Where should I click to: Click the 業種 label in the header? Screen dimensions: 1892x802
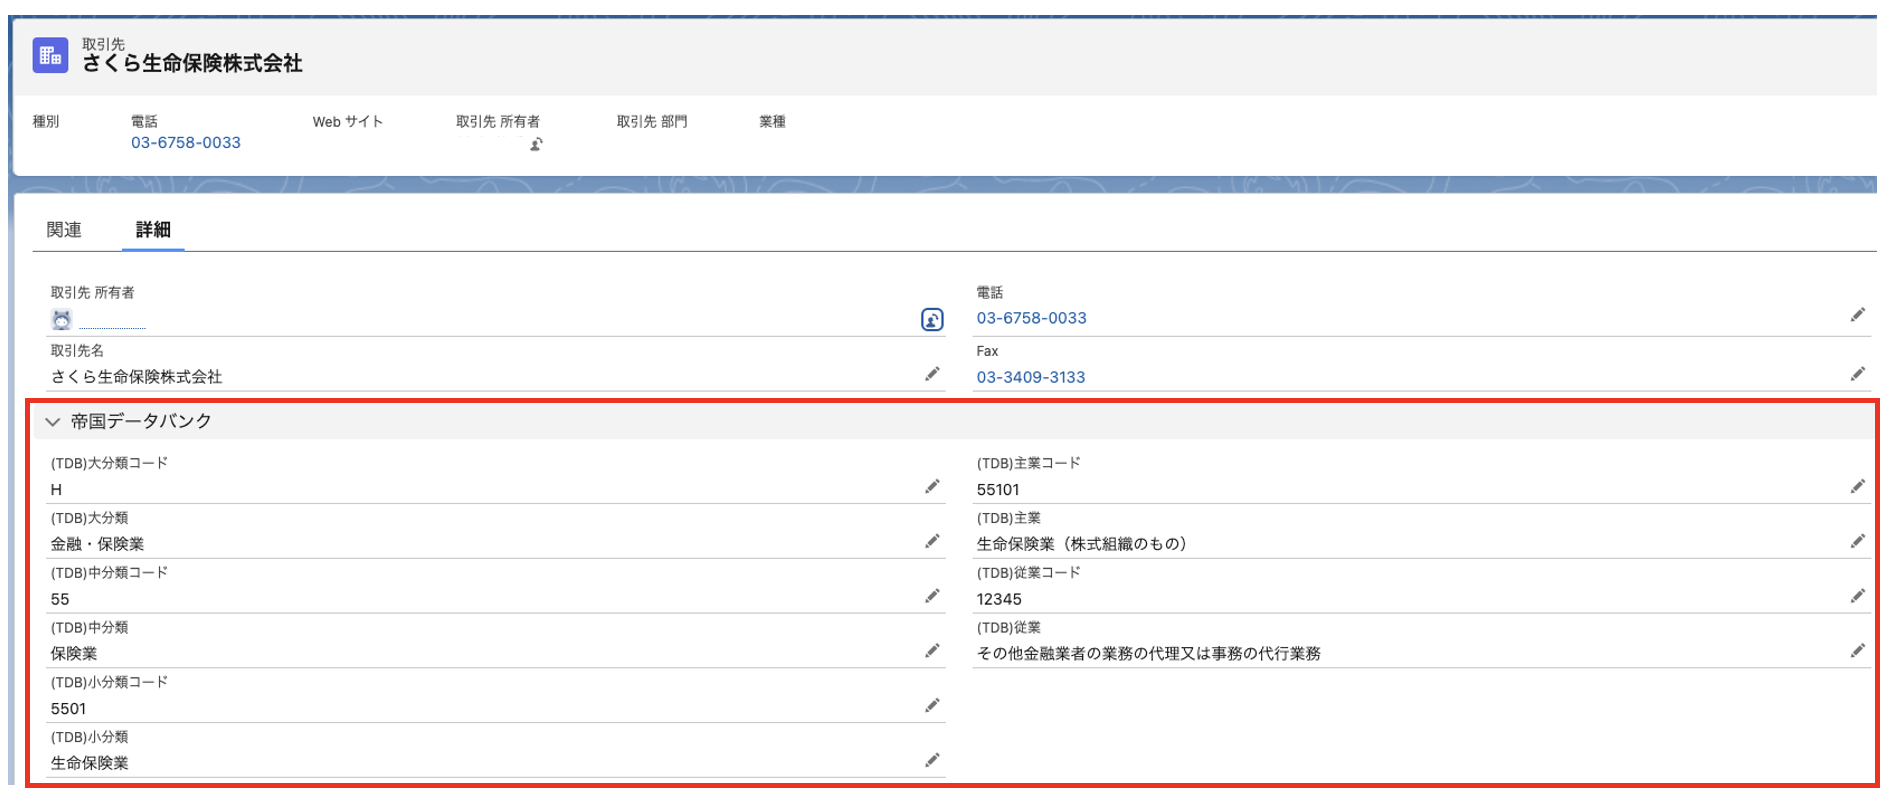772,122
